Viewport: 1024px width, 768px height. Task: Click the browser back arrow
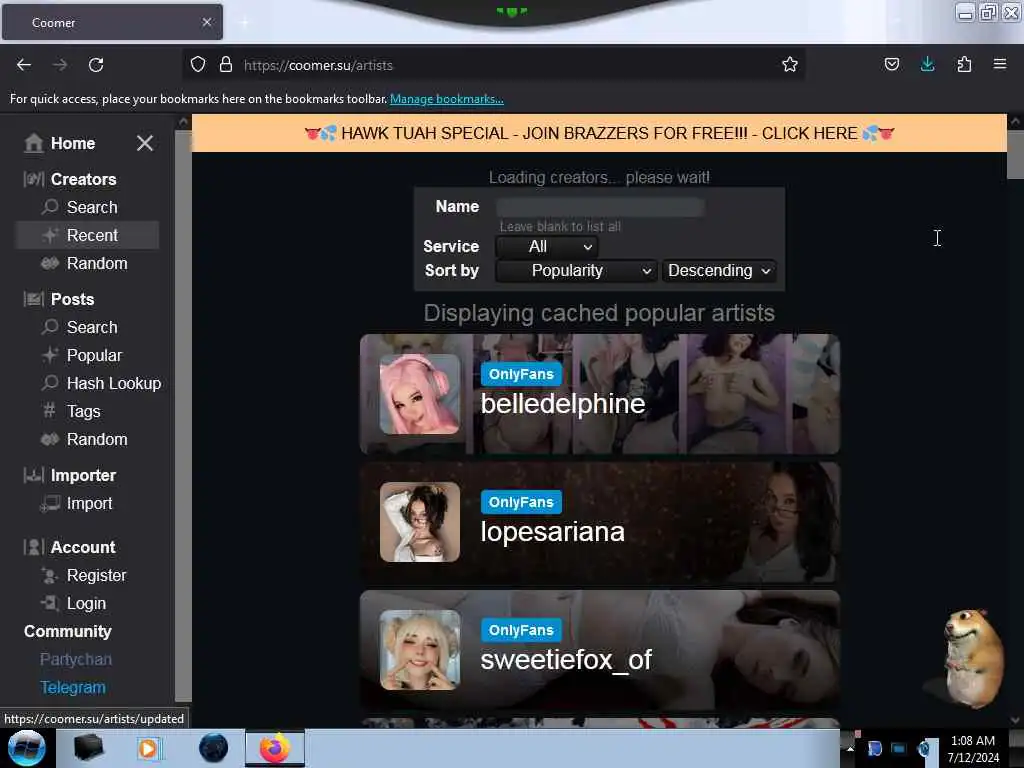click(x=24, y=65)
